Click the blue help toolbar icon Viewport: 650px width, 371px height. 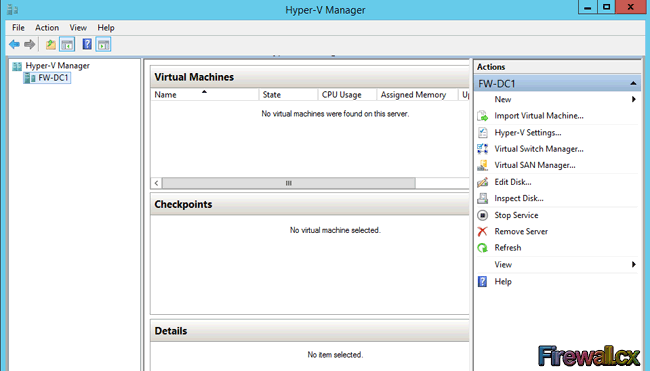(x=87, y=44)
